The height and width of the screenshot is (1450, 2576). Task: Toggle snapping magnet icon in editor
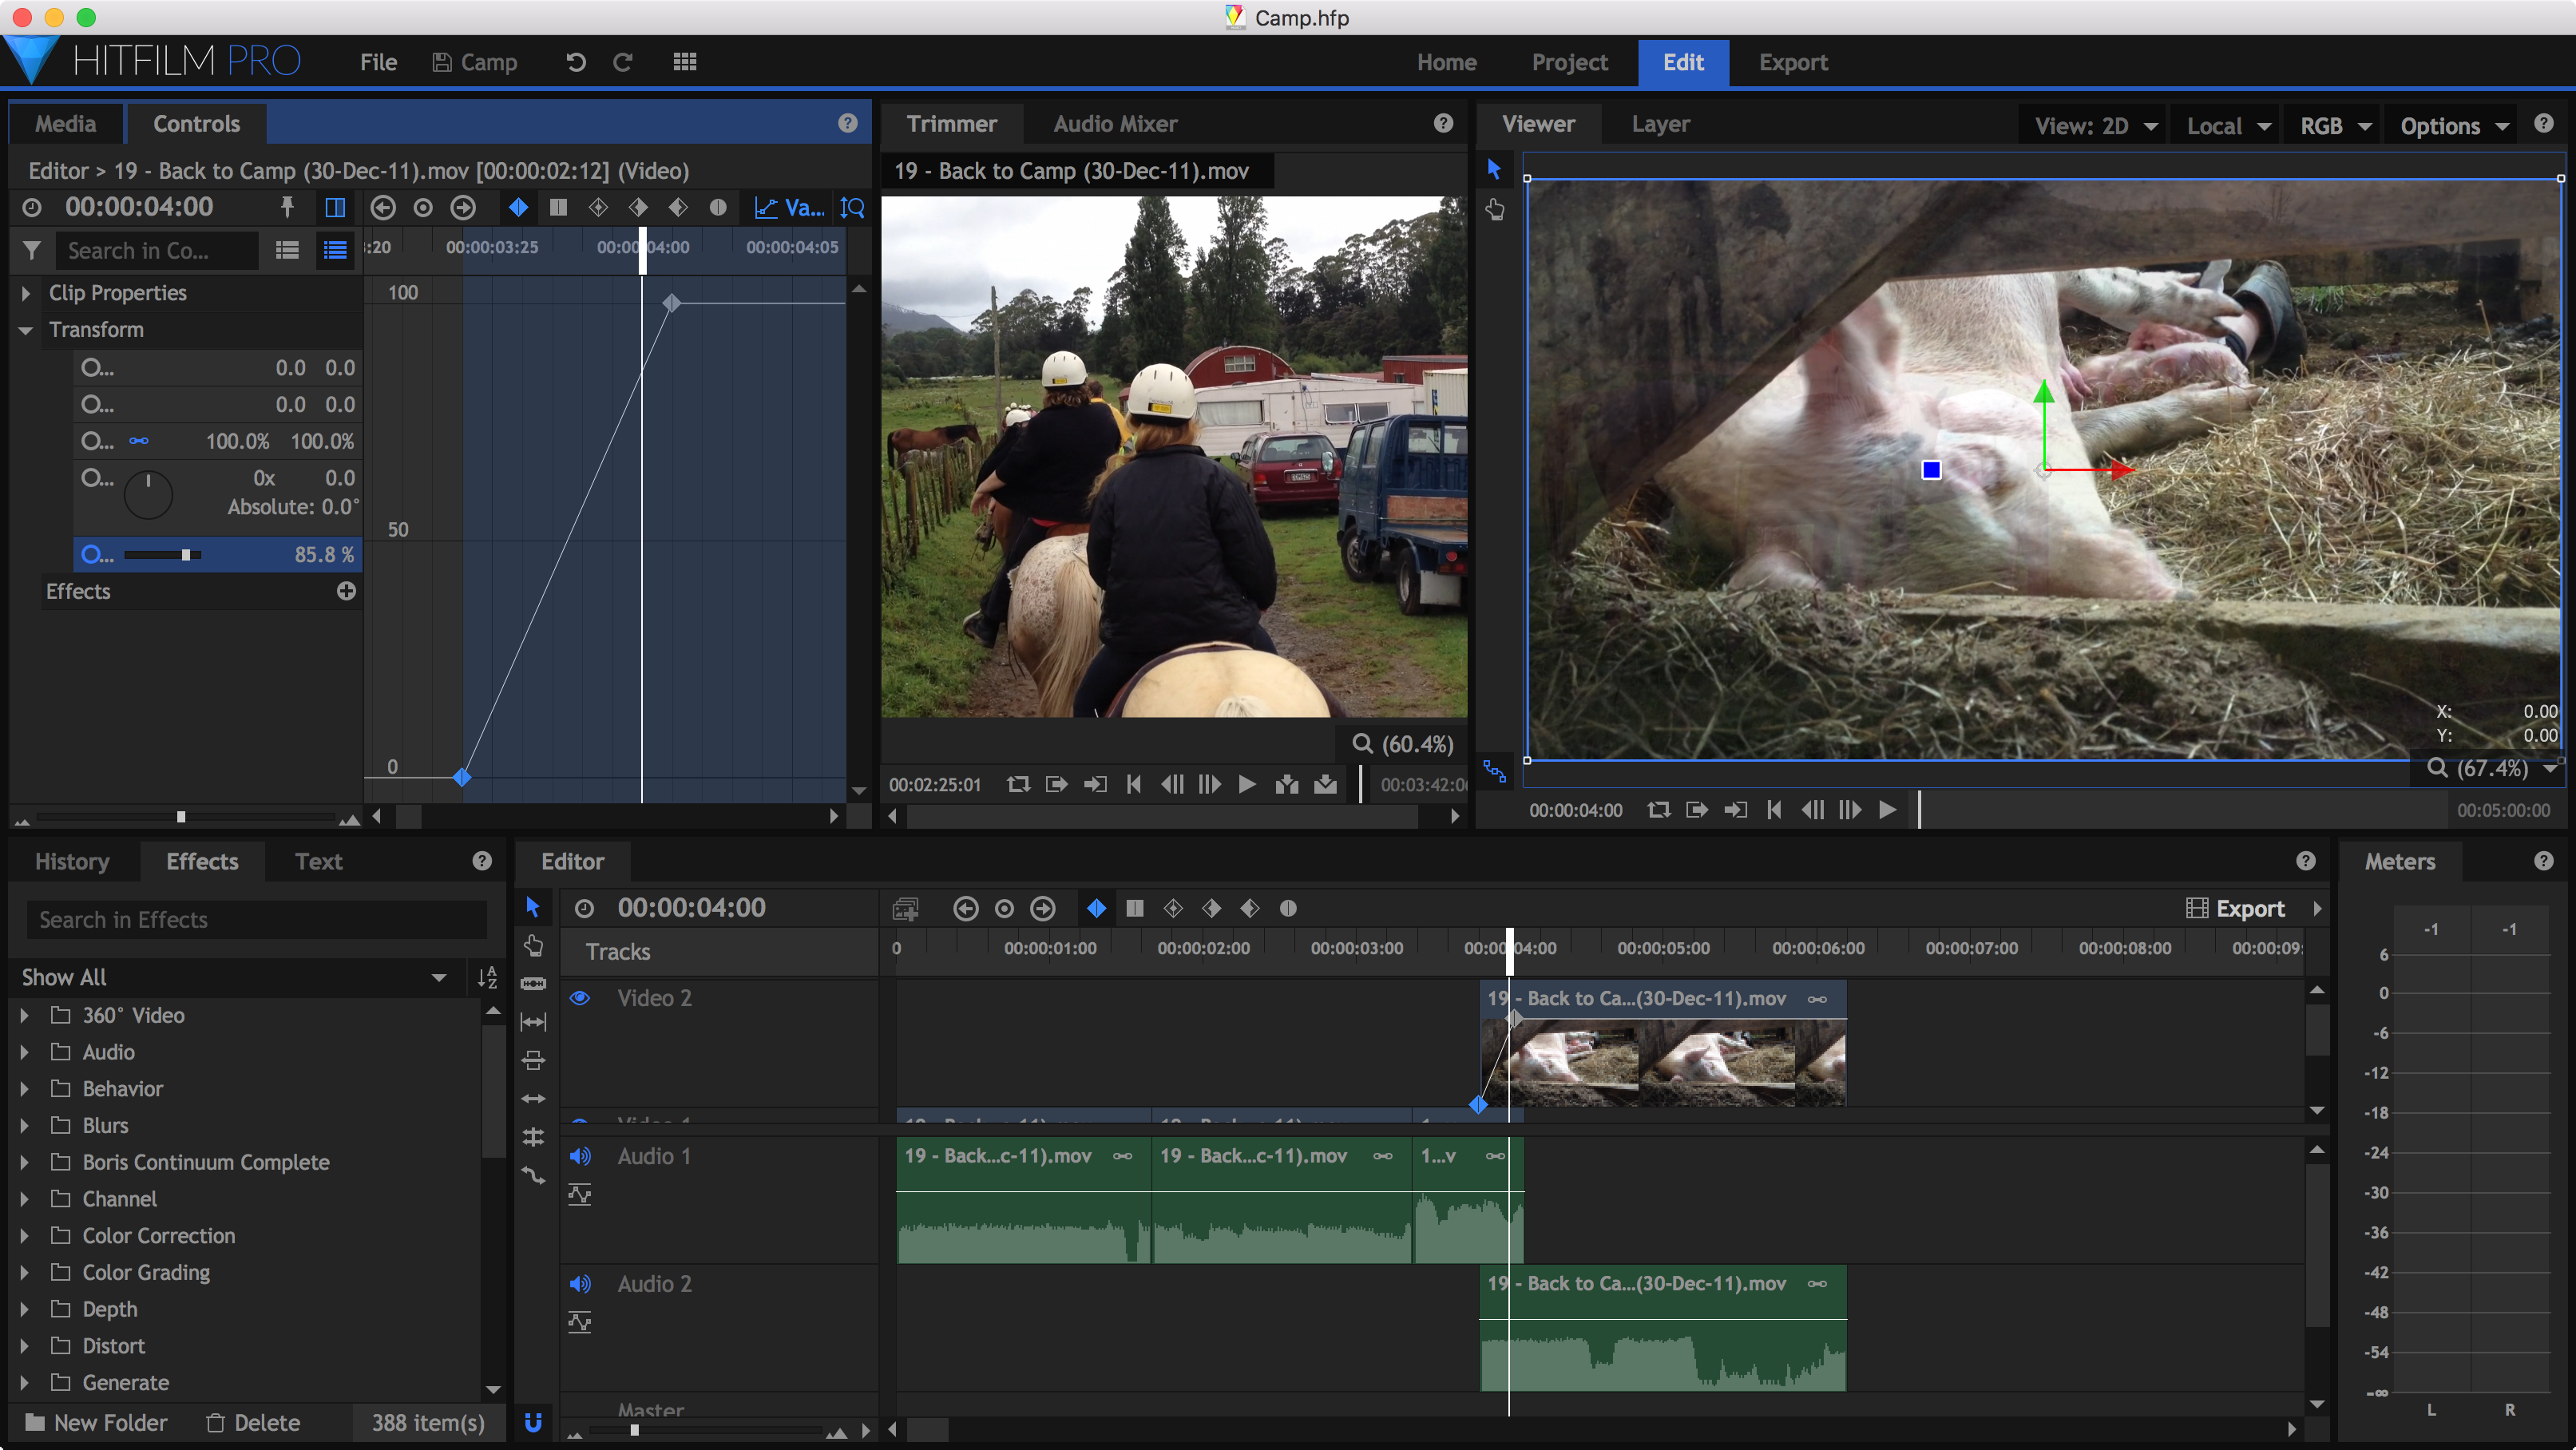533,1422
